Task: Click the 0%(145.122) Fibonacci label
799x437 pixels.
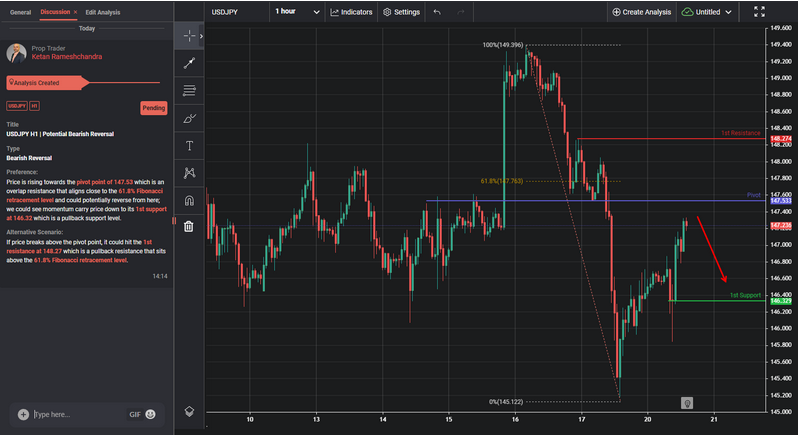Action: pos(505,402)
